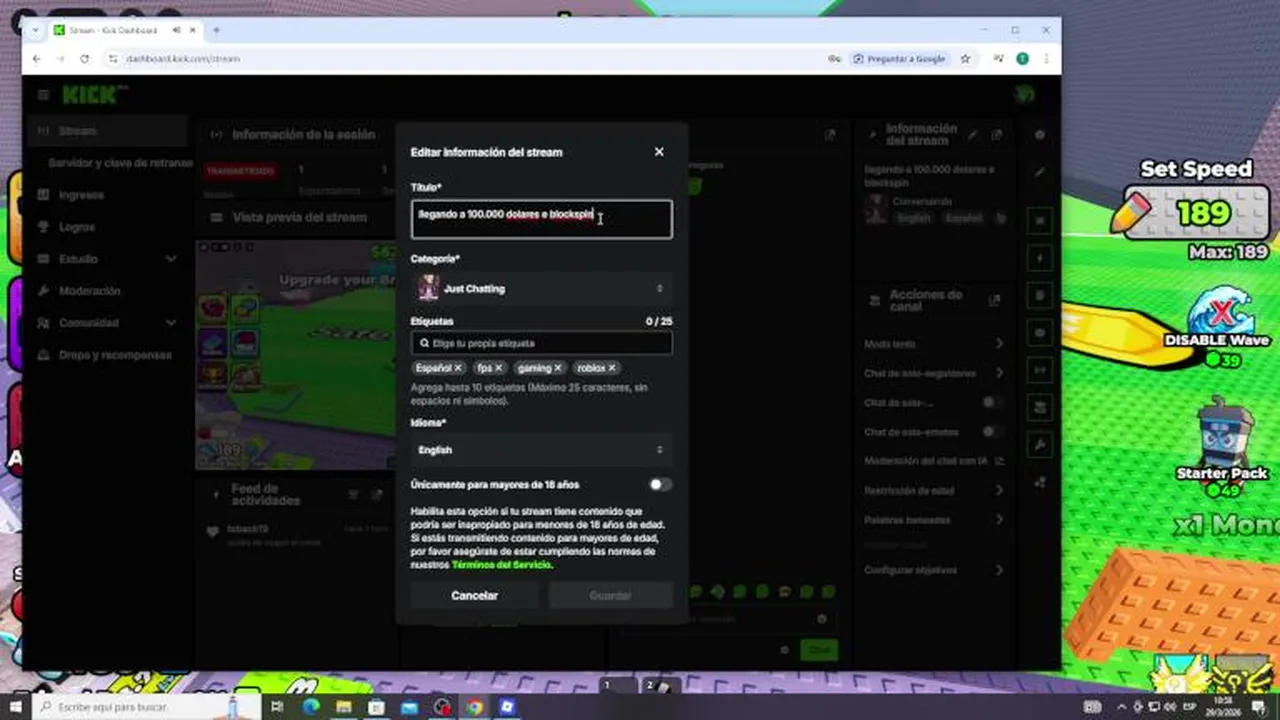Open Microsoft Edge from the taskbar
This screenshot has height=720, width=1280.
[310, 707]
